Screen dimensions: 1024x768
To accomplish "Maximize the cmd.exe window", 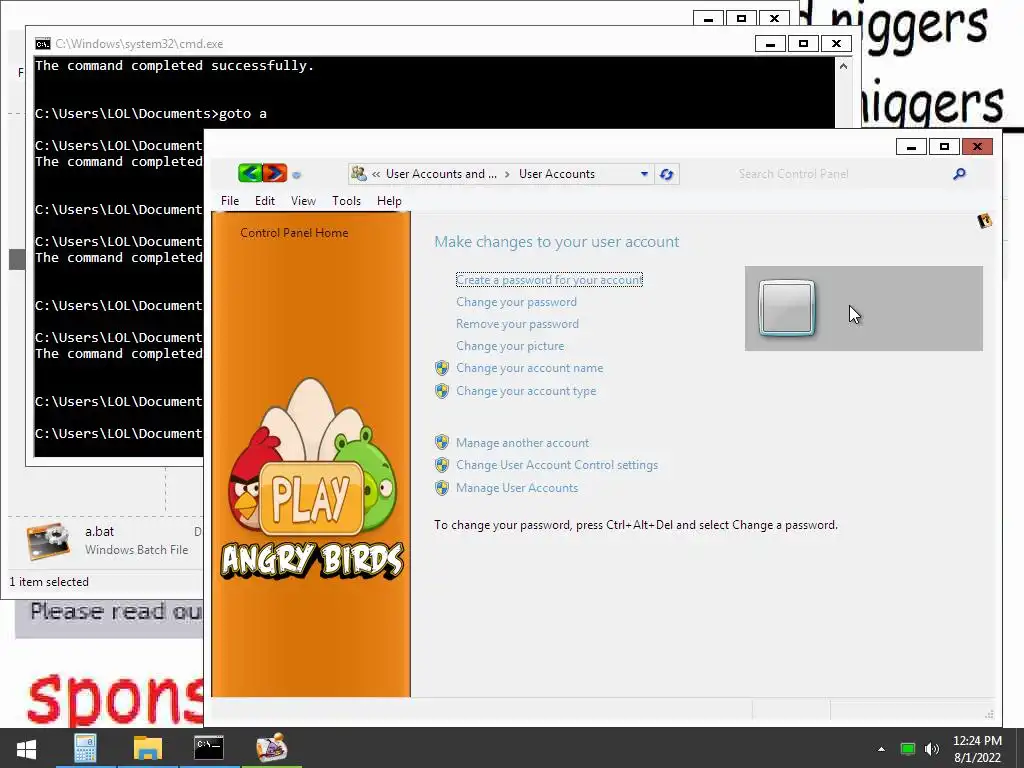I will 803,44.
